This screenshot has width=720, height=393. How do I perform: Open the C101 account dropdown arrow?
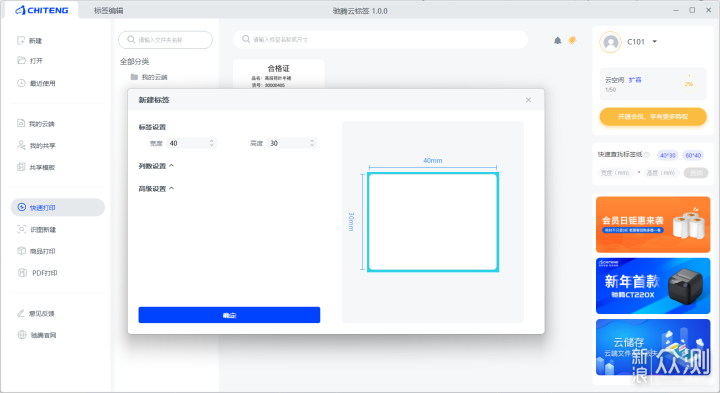pos(655,42)
